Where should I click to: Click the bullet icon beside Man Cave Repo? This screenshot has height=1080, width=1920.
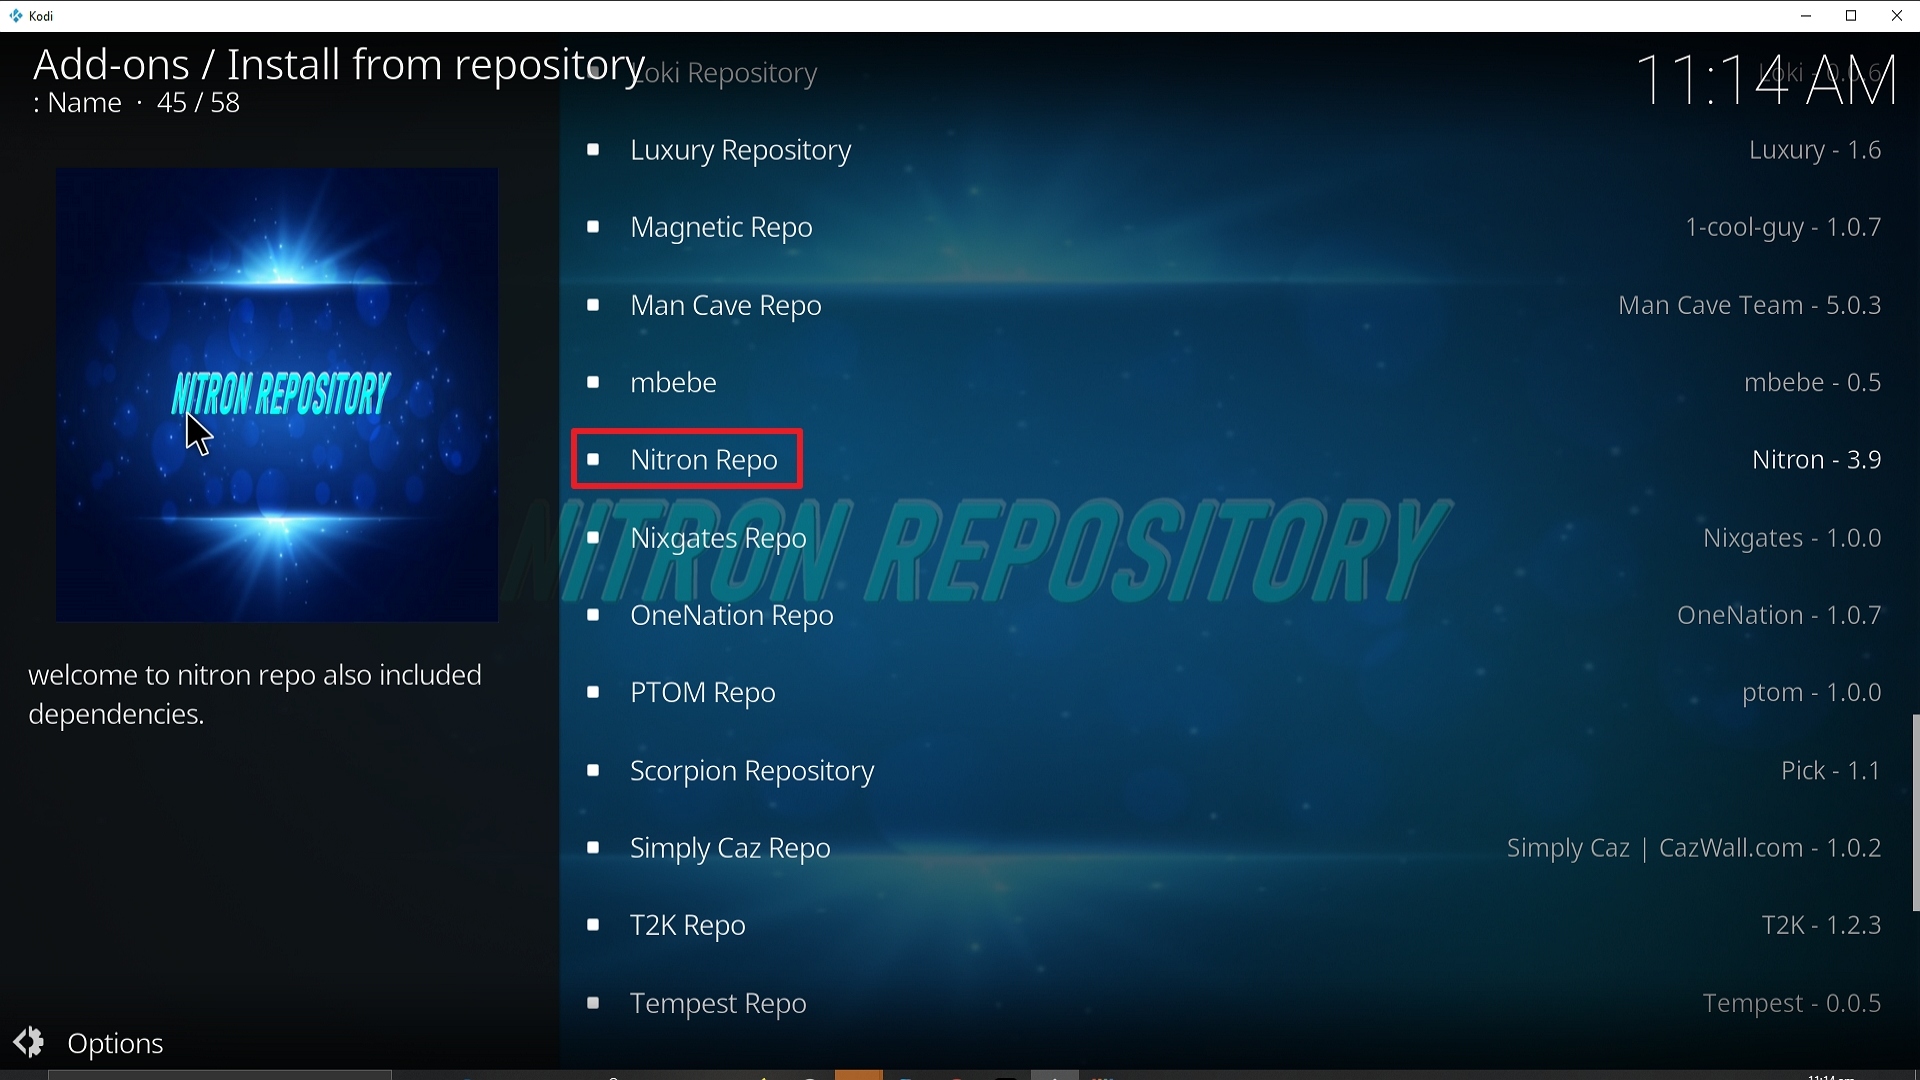point(593,305)
